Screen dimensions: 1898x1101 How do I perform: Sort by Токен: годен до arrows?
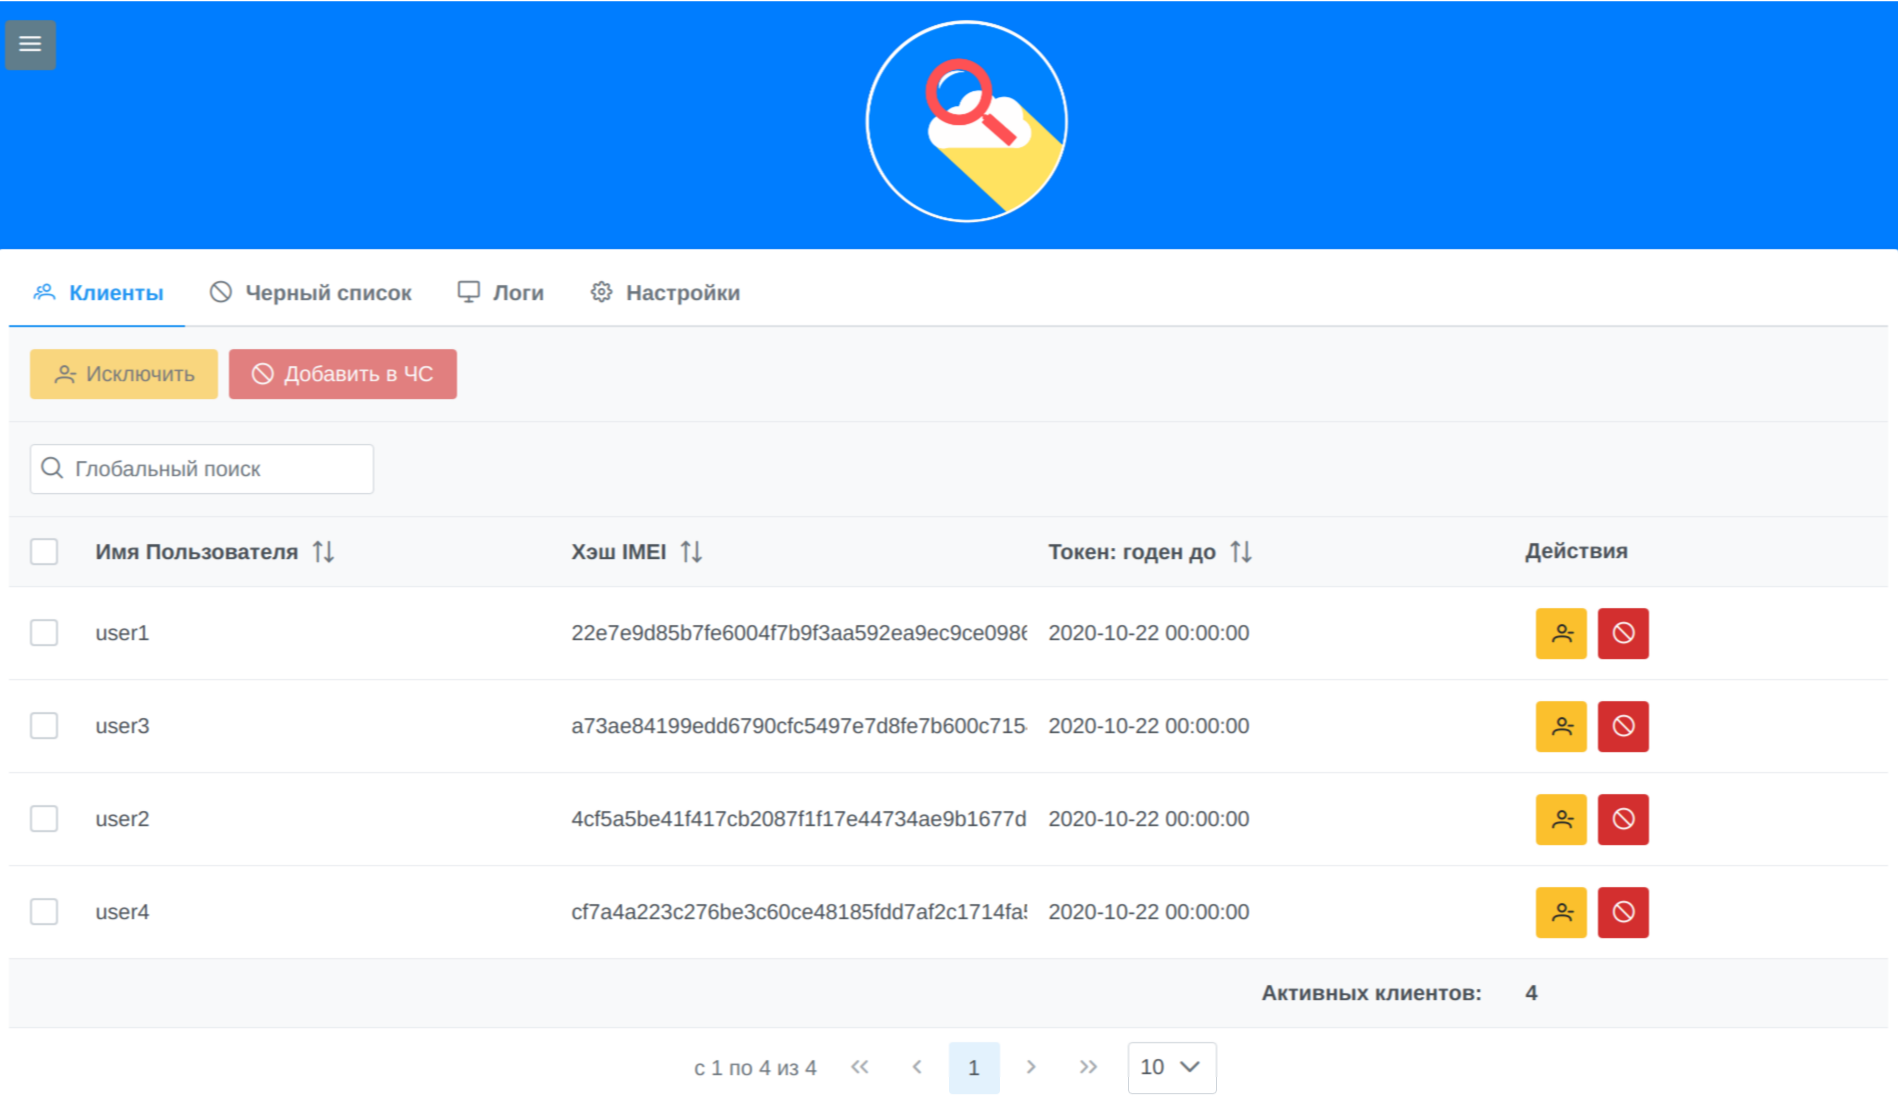pyautogui.click(x=1241, y=551)
